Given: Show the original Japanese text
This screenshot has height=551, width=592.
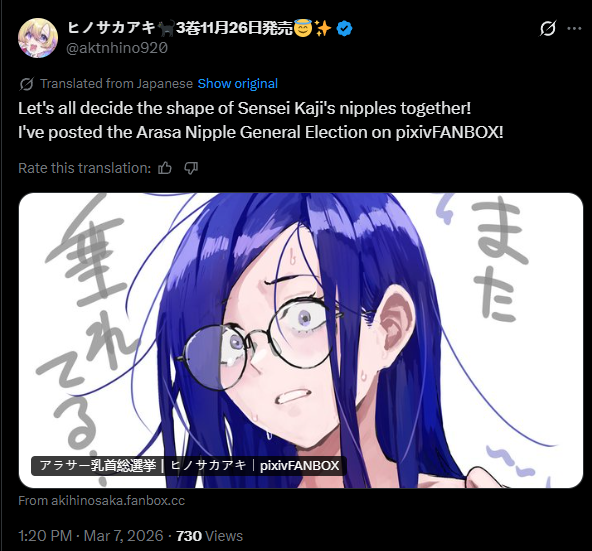Looking at the screenshot, I should tap(238, 83).
